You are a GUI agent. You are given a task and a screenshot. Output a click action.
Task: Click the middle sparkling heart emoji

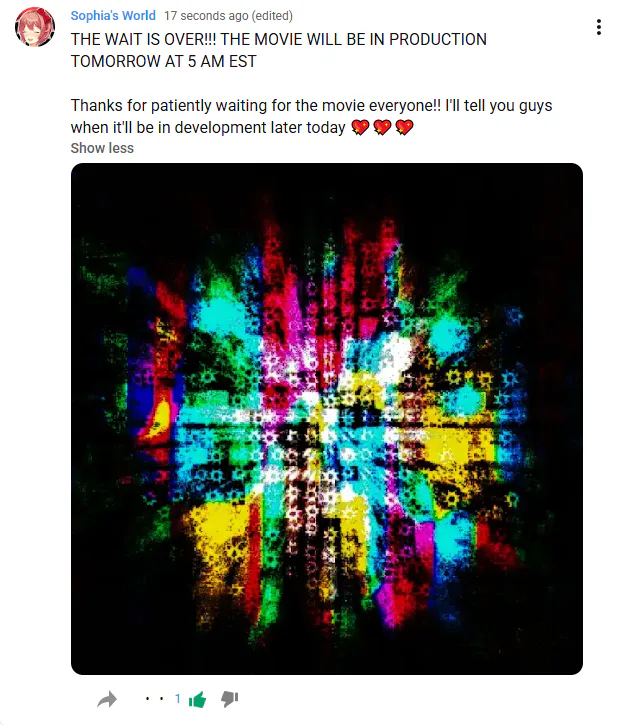[x=382, y=127]
